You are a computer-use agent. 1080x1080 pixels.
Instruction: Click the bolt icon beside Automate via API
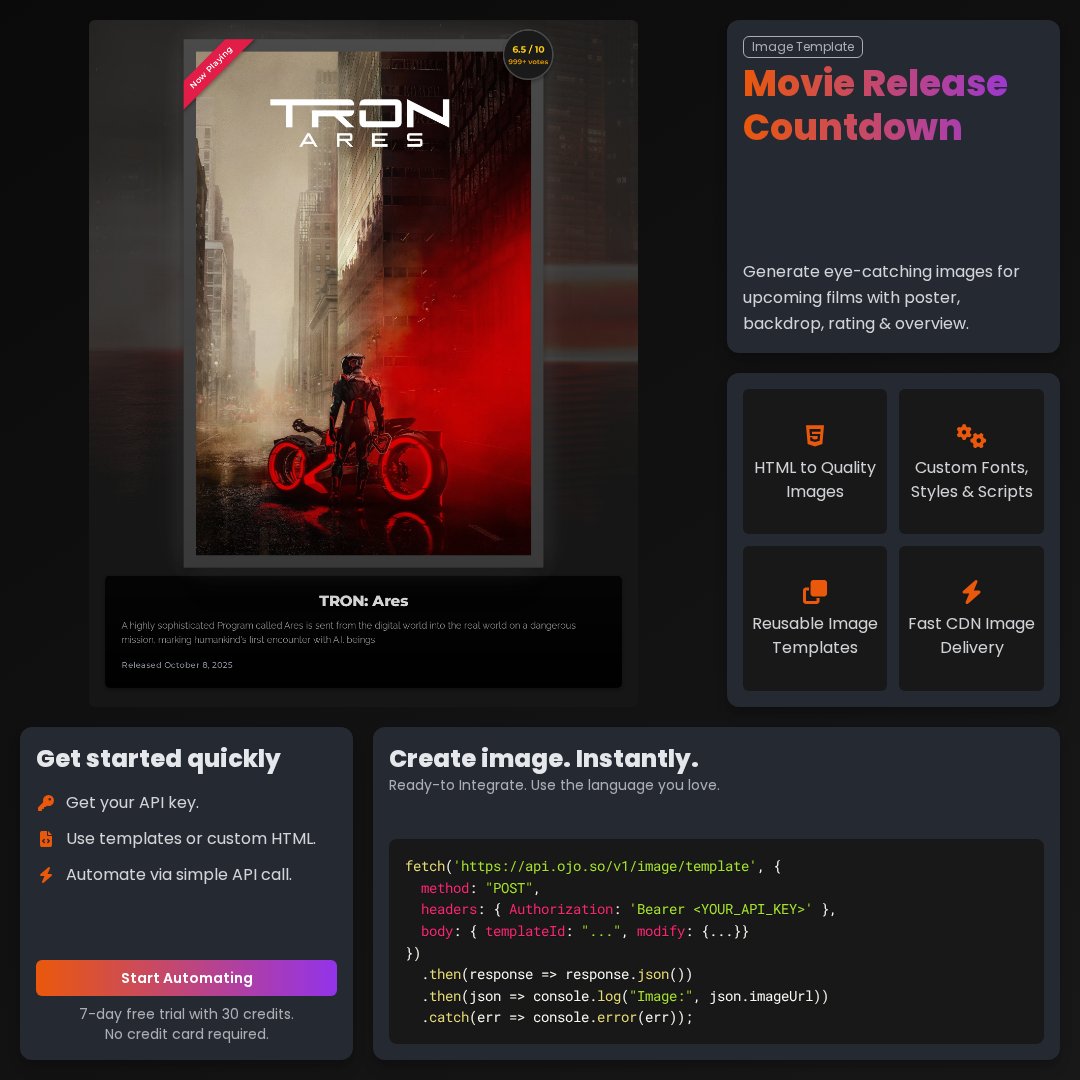click(x=46, y=874)
